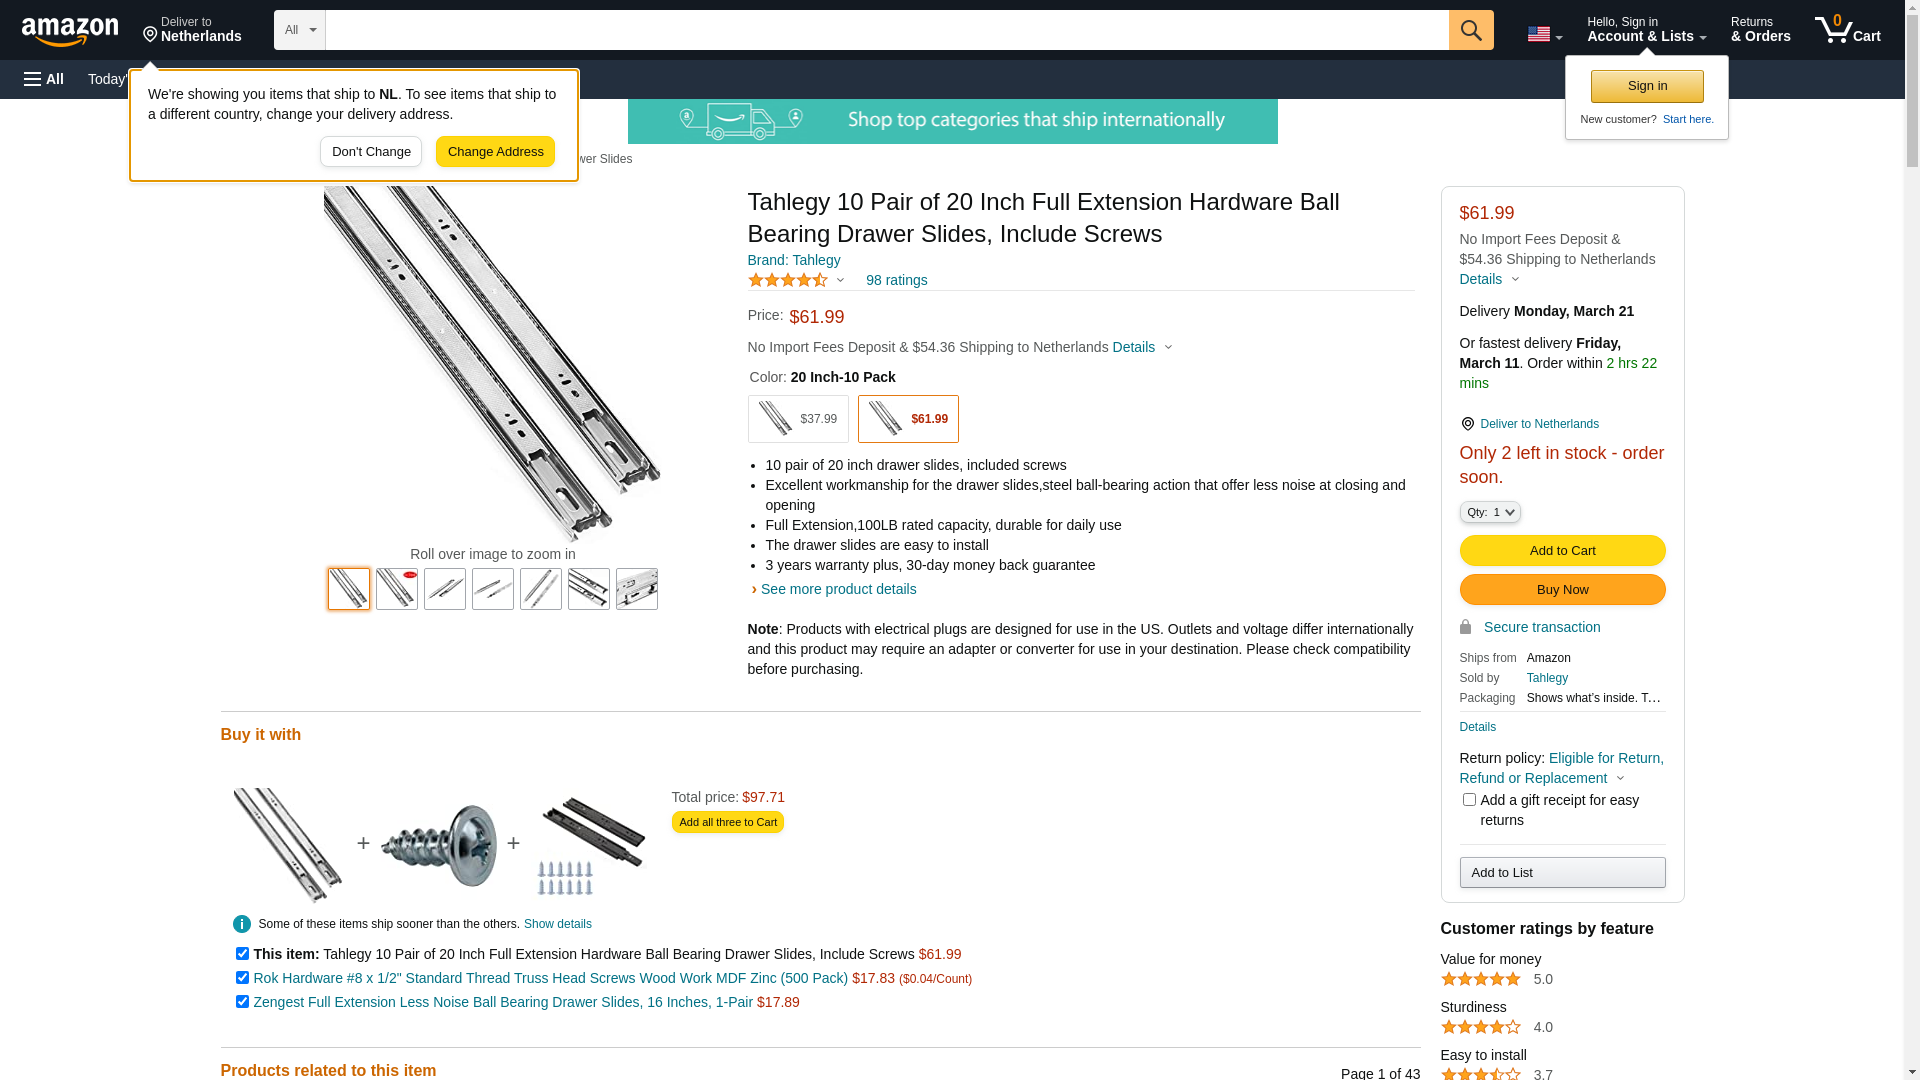
Task: Click the Deliver to Netherlands location icon
Action: pos(1467,424)
